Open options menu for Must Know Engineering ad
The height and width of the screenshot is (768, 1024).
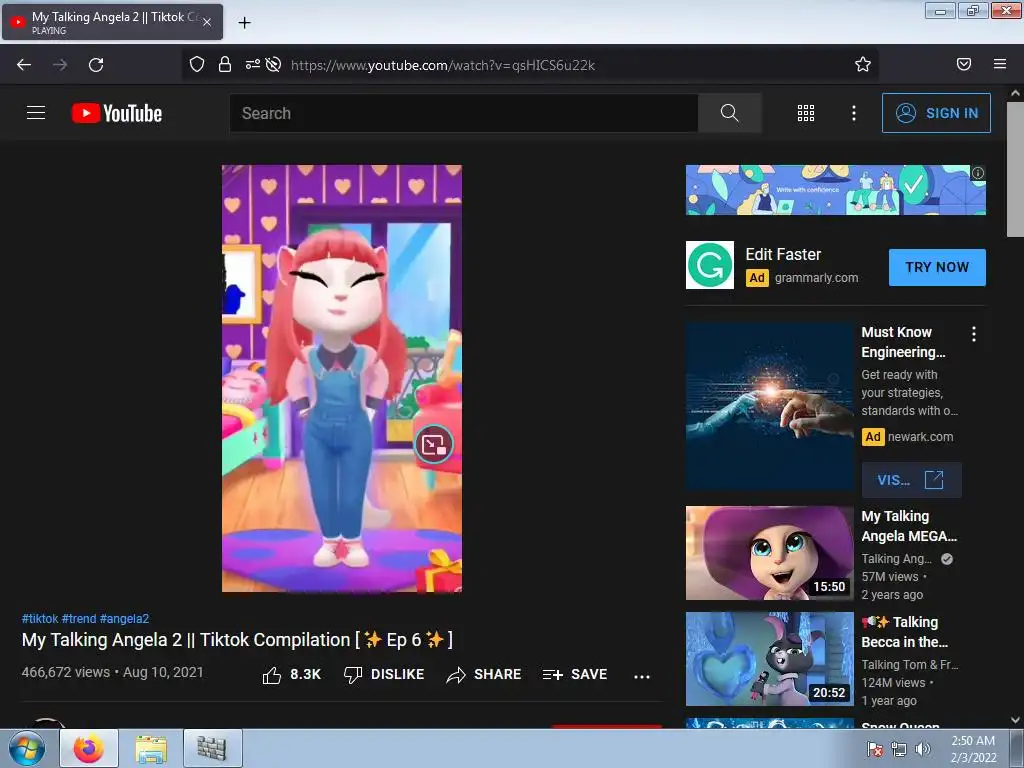coord(974,334)
